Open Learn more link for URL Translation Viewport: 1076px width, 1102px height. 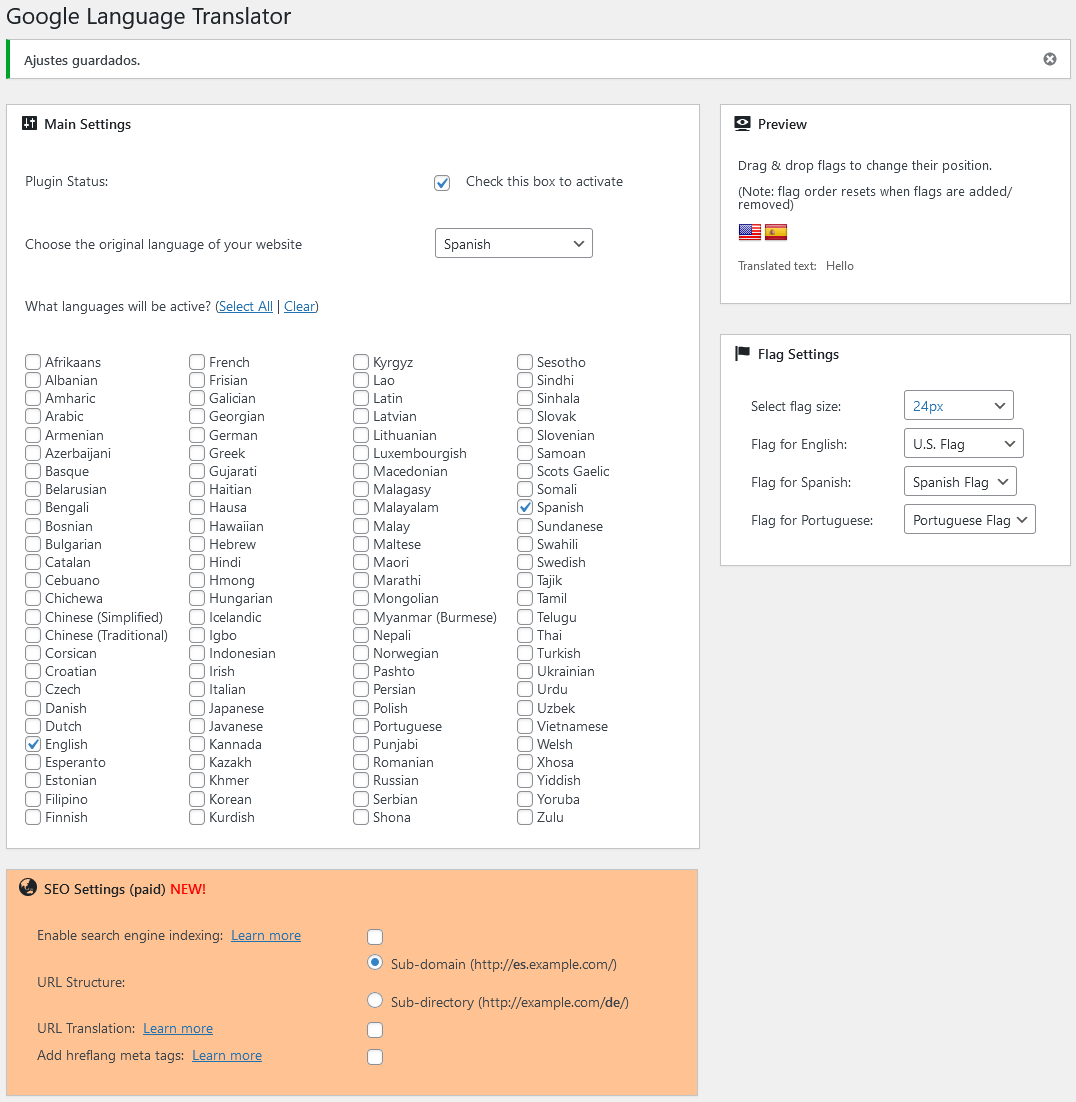tap(178, 1028)
